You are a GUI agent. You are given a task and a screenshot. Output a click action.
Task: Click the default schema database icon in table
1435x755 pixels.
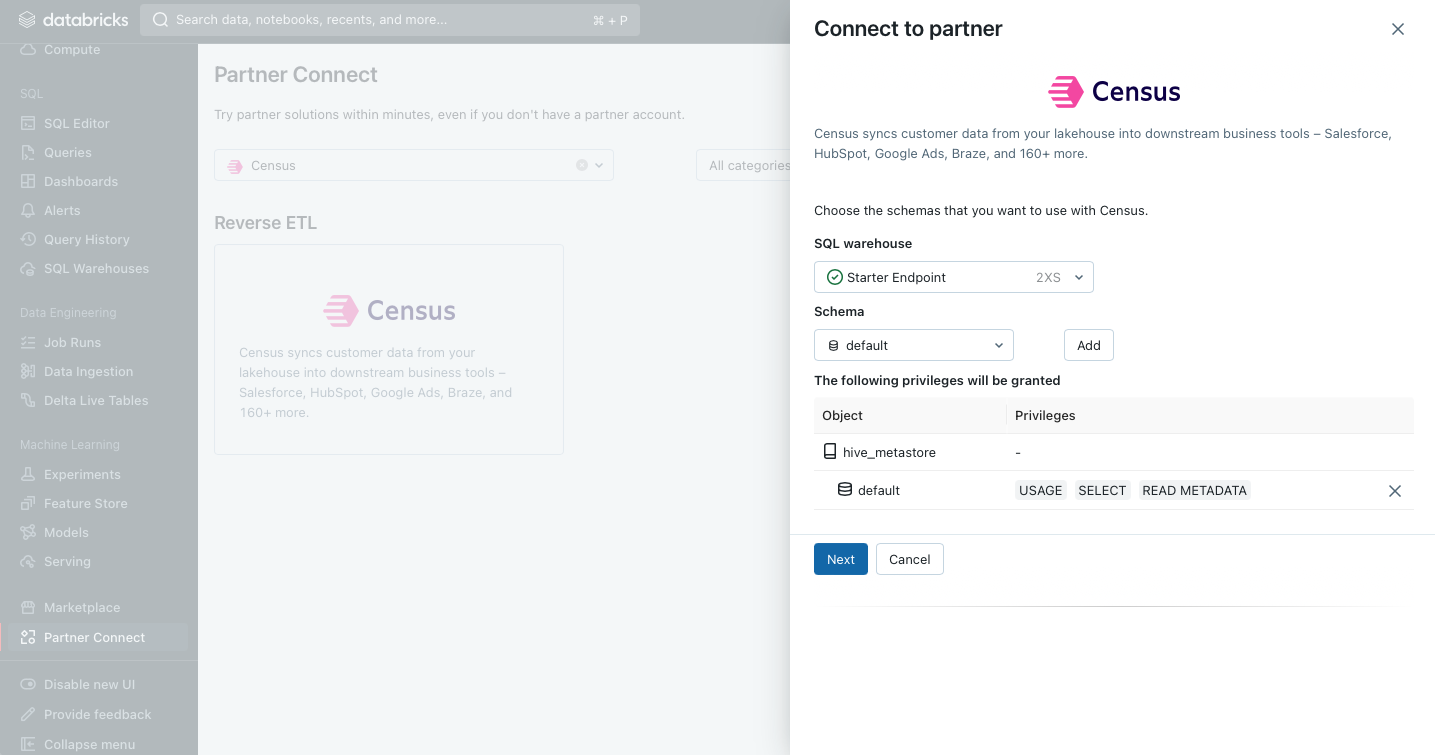tap(845, 490)
